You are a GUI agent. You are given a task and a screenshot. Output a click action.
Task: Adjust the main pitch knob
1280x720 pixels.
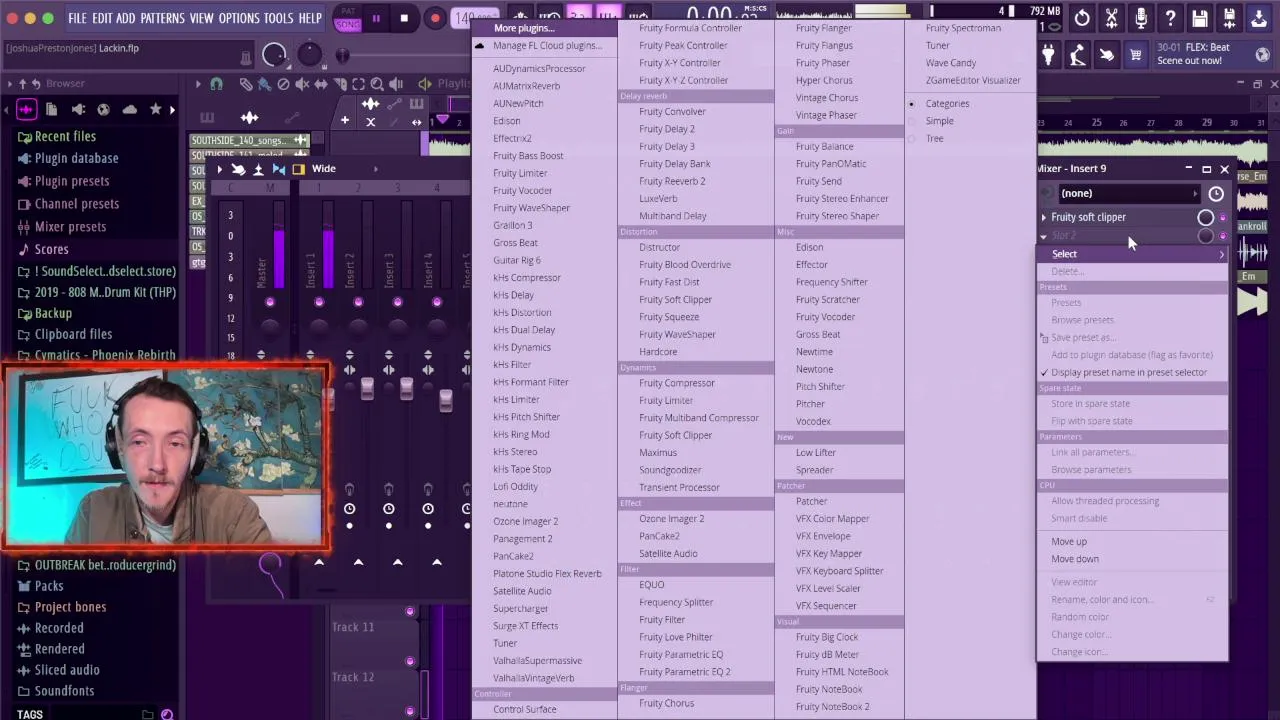[310, 55]
